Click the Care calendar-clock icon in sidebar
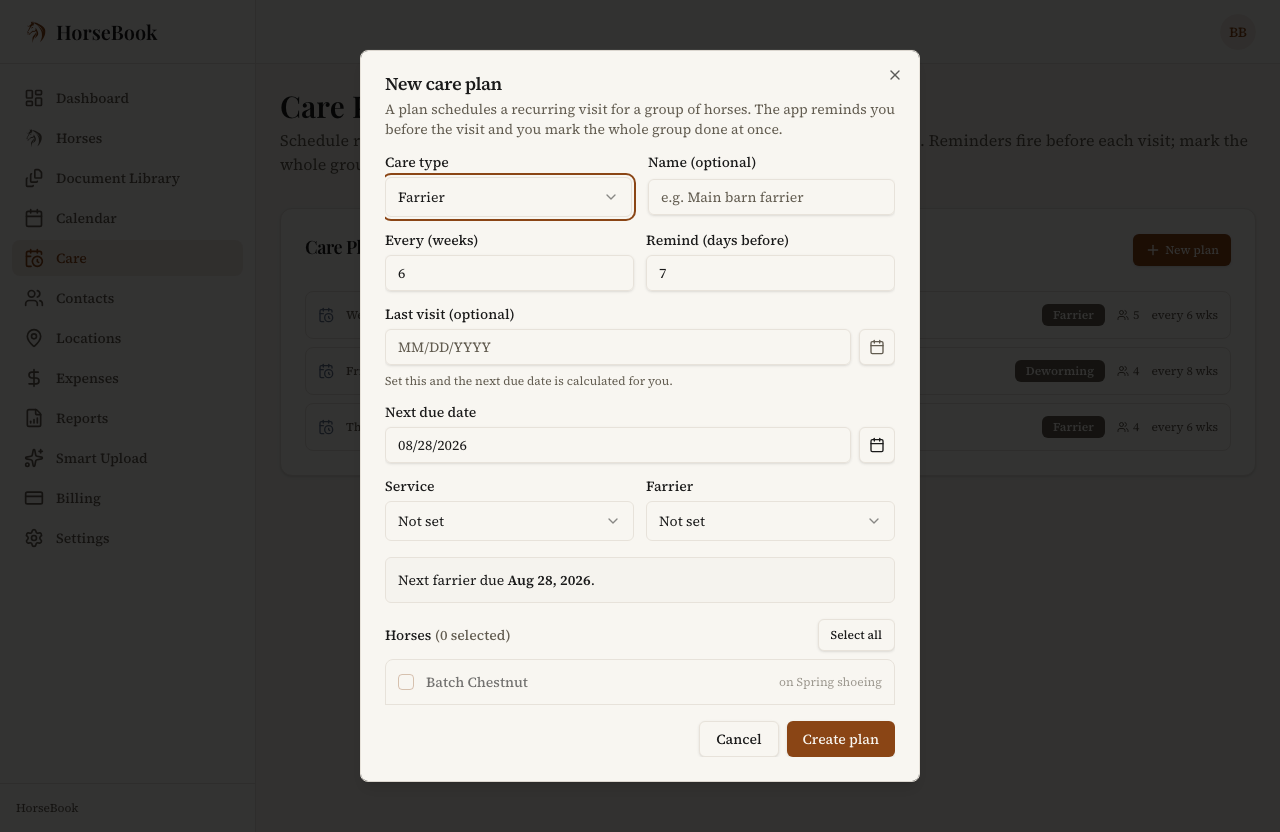This screenshot has width=1280, height=832. click(34, 258)
